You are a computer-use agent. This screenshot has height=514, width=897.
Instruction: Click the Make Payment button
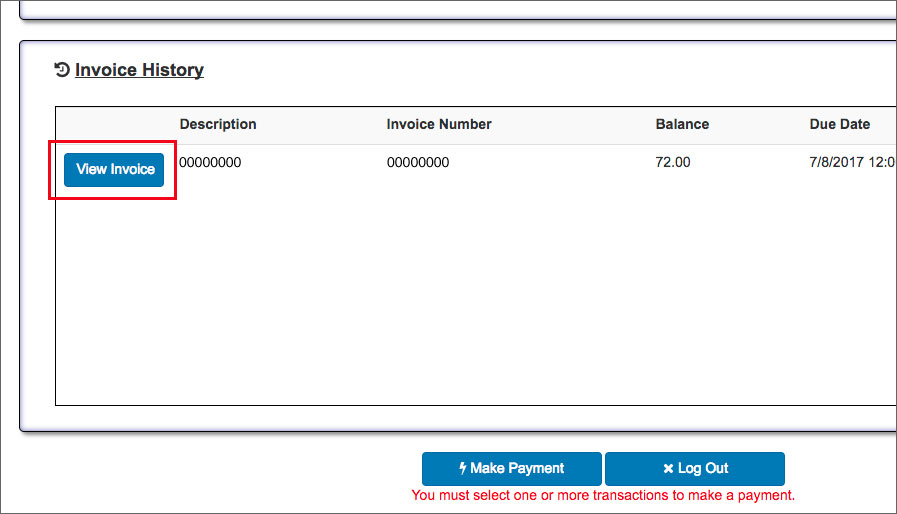click(511, 469)
